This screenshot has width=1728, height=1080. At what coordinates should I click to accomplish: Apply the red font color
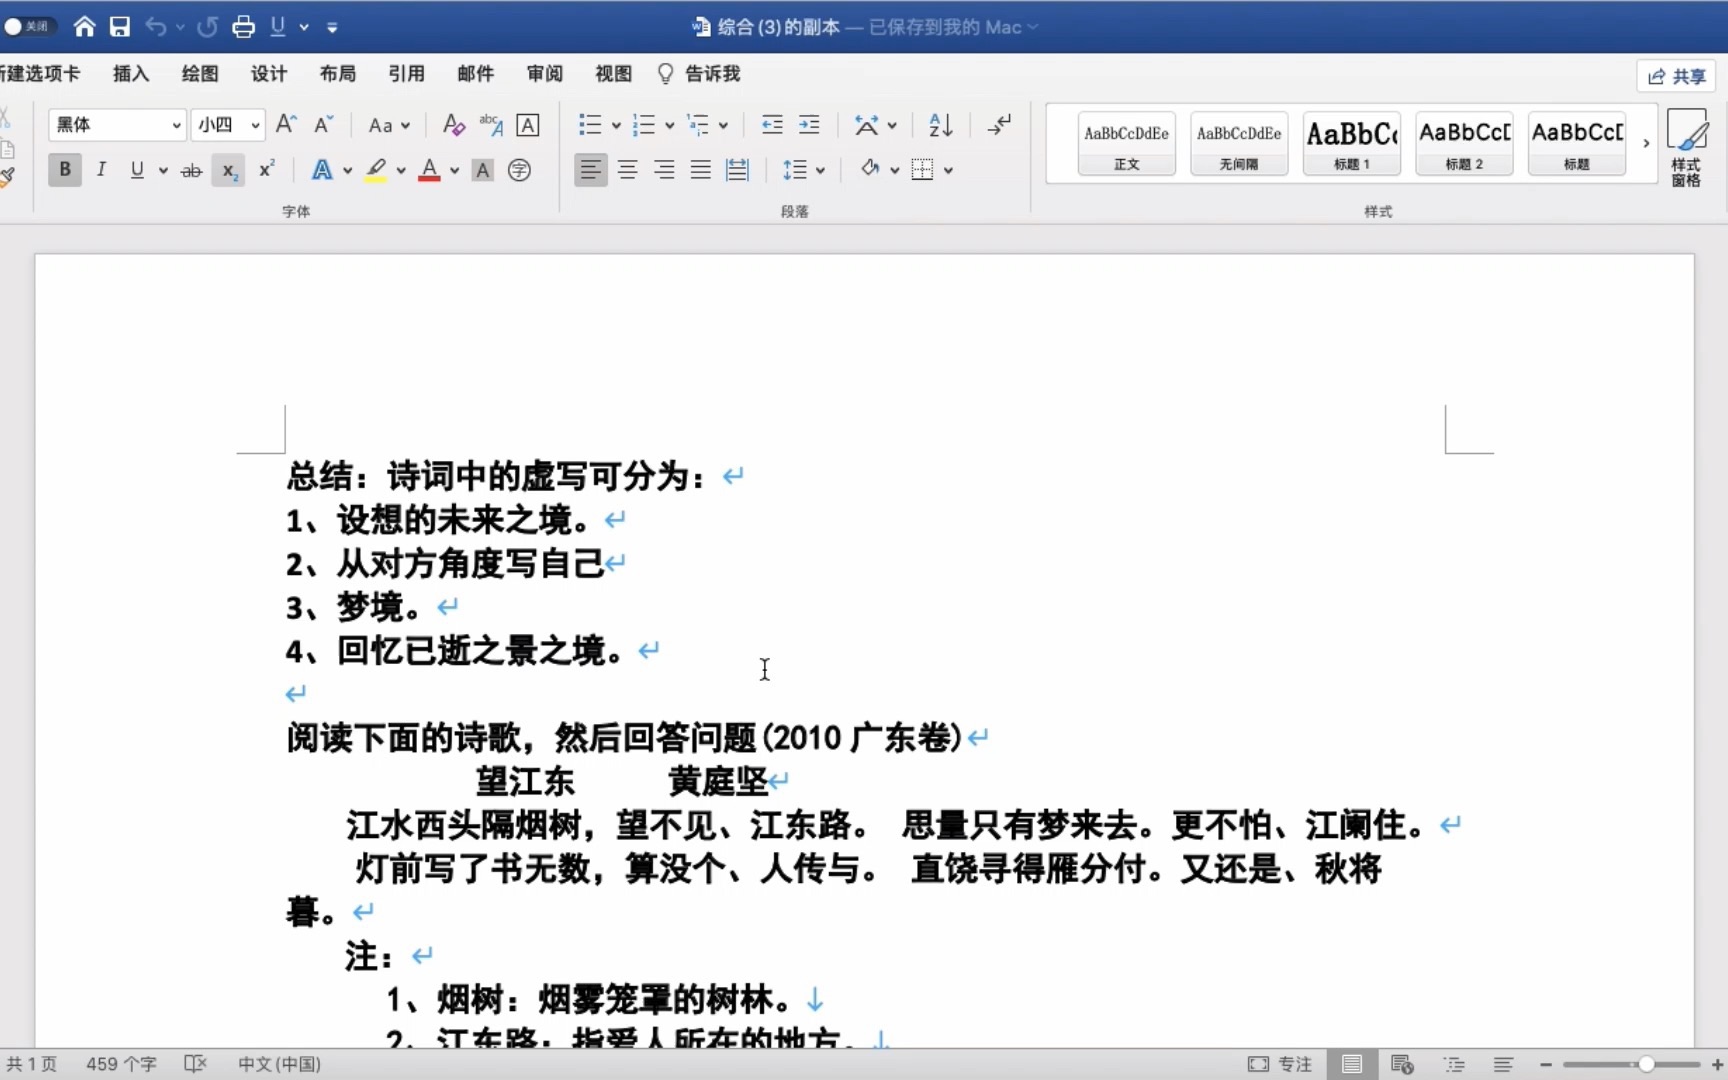(x=429, y=170)
